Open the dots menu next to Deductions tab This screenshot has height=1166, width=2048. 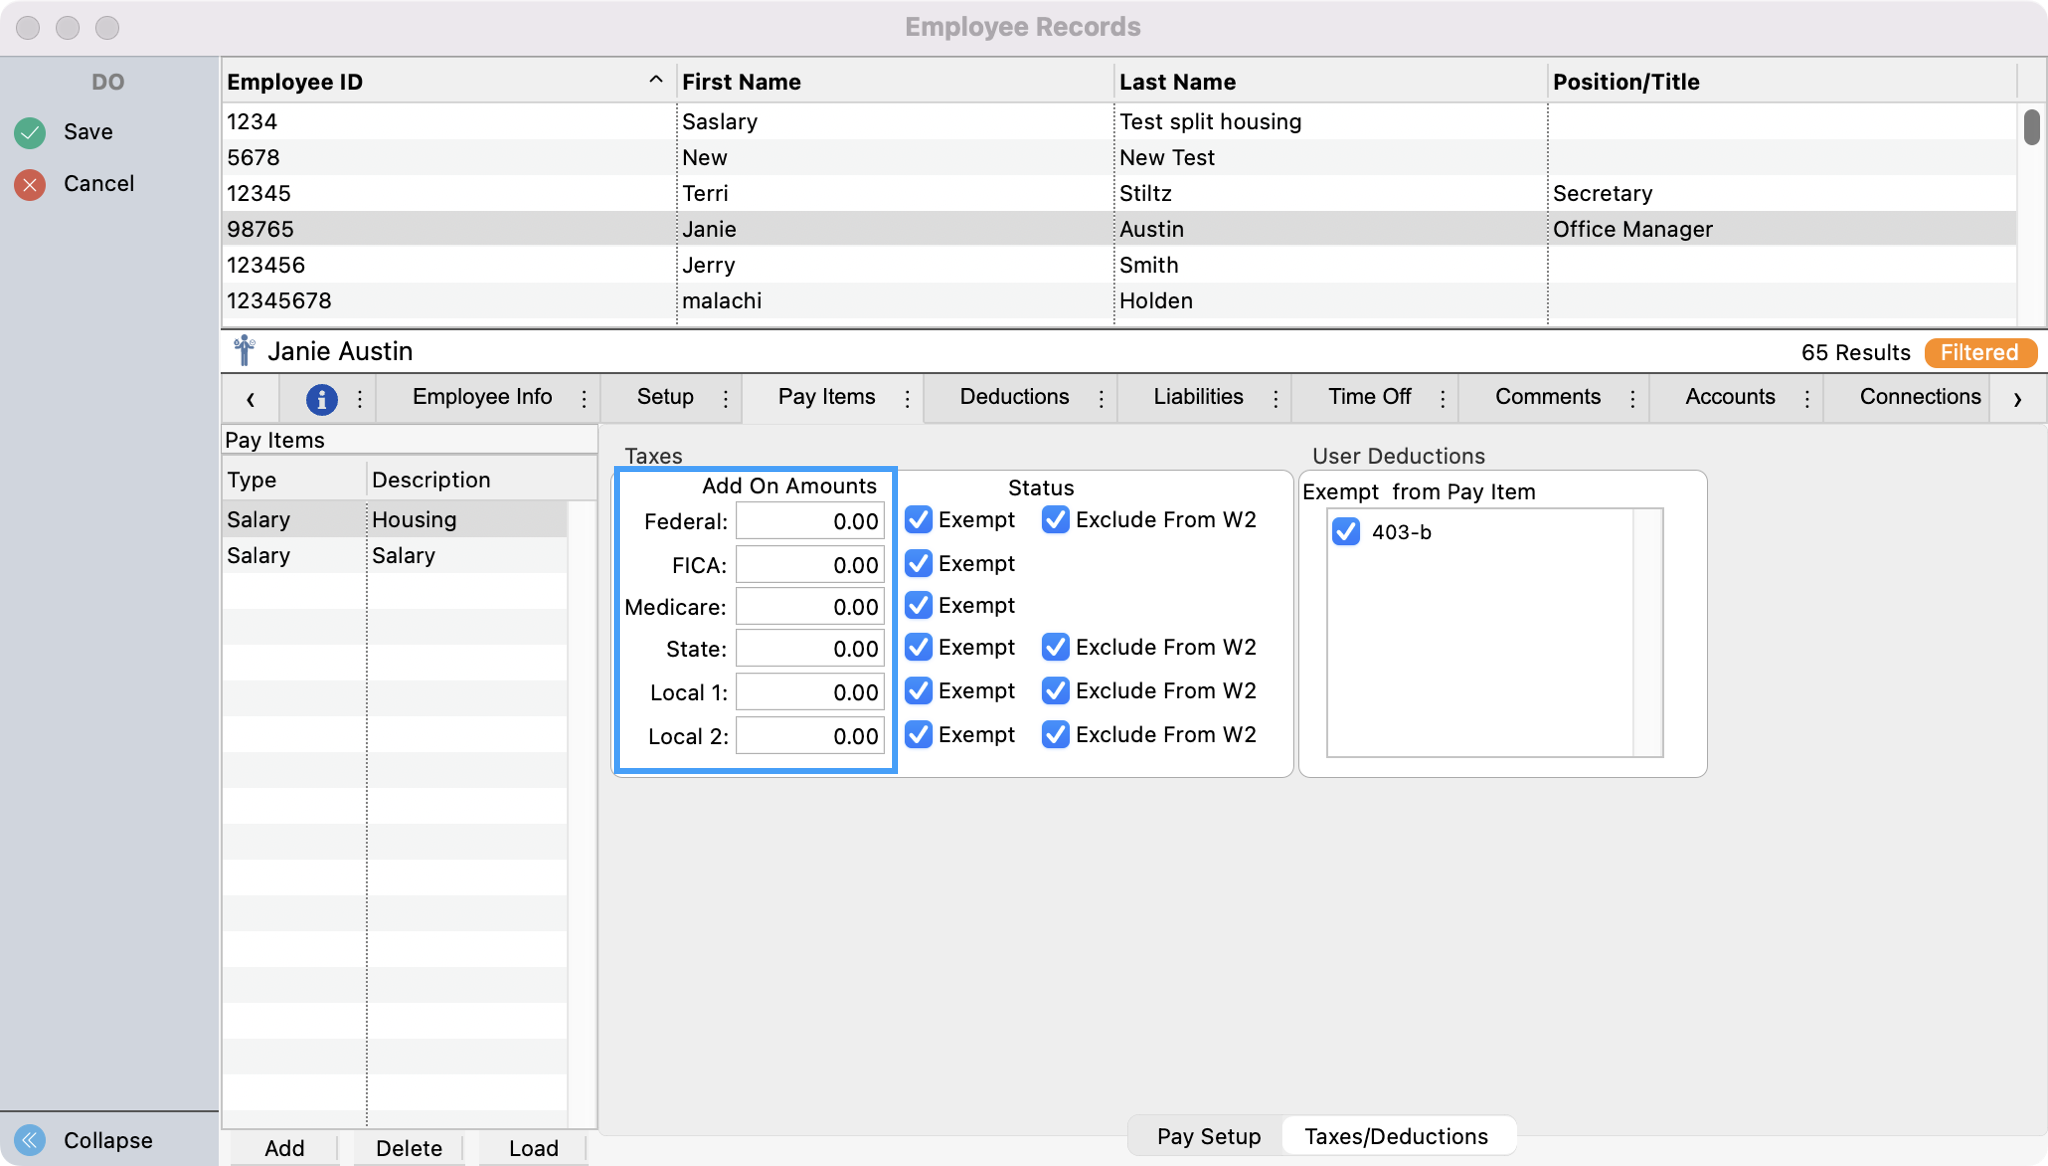coord(1101,399)
